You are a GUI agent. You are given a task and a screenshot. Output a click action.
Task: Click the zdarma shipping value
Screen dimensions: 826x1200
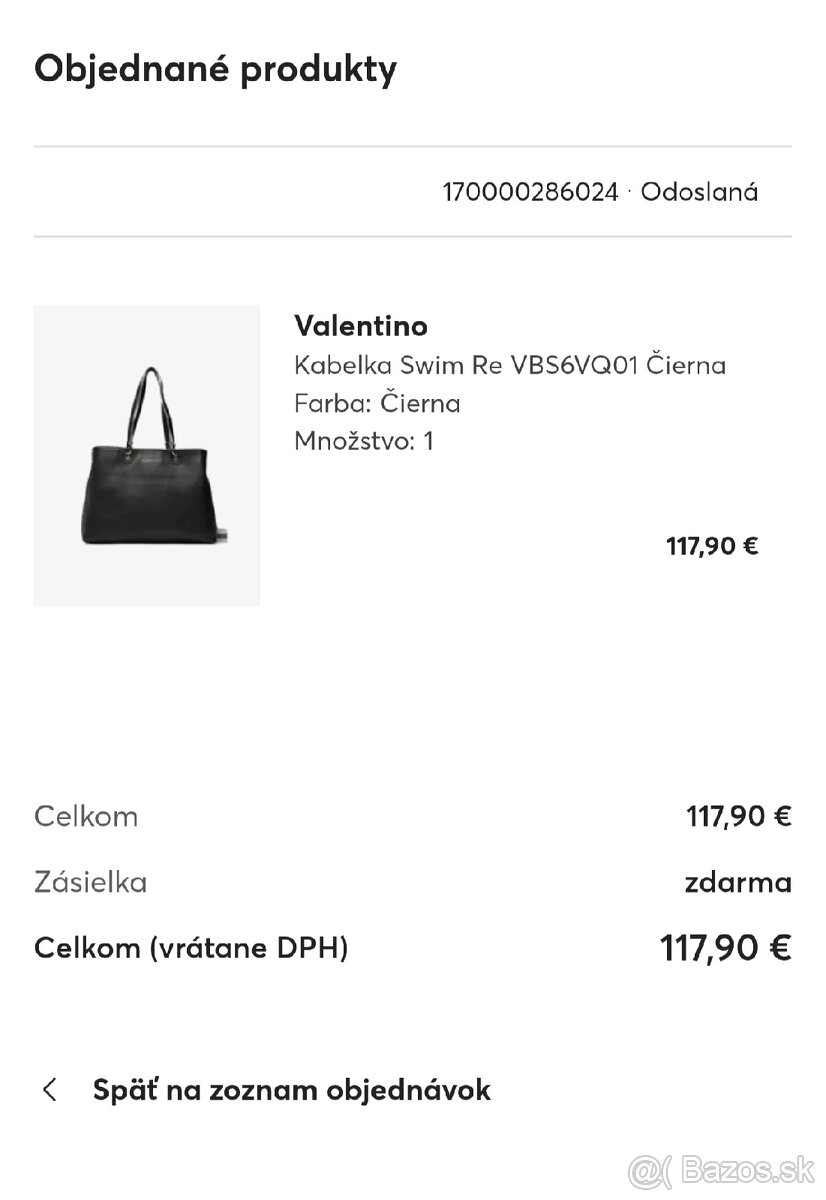[x=739, y=882]
